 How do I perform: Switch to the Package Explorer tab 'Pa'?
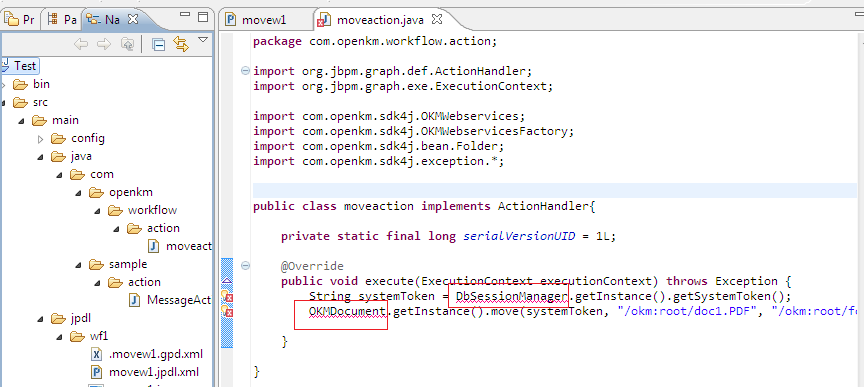pyautogui.click(x=62, y=20)
